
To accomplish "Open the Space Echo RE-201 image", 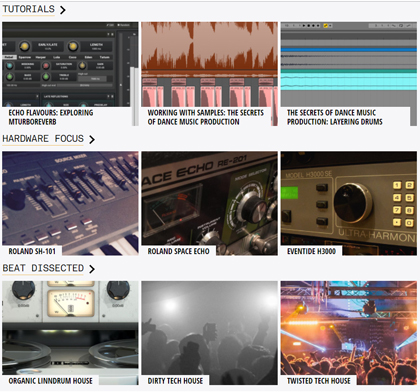I will [209, 199].
